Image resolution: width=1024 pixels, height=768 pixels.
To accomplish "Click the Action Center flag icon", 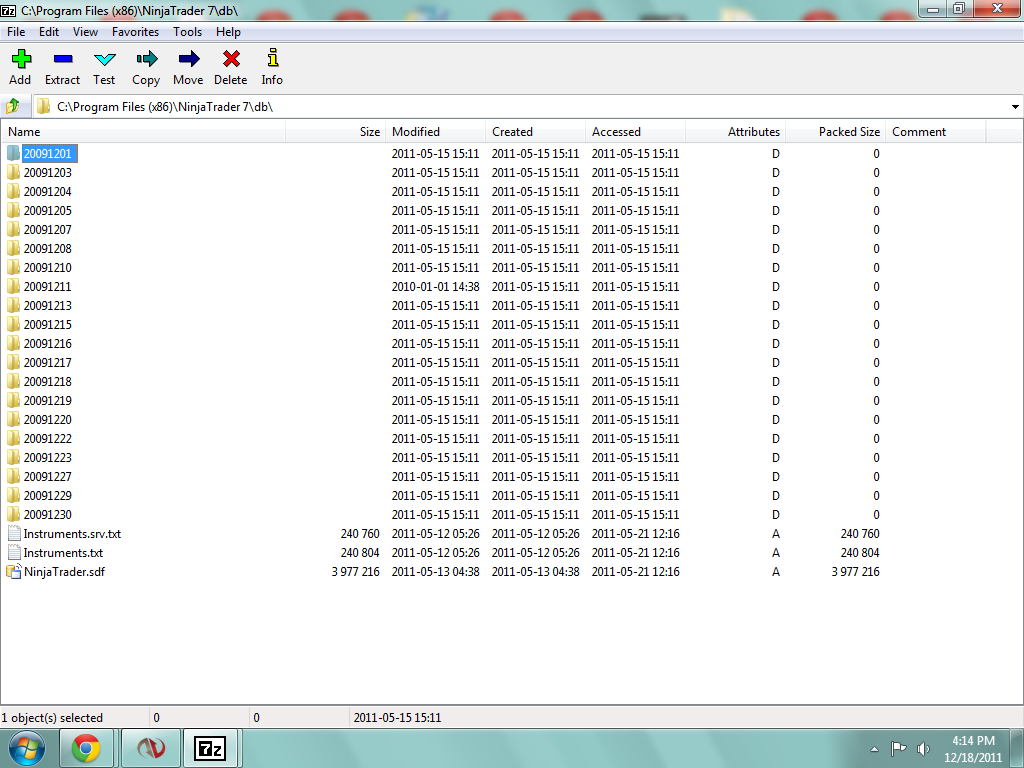I will click(899, 748).
